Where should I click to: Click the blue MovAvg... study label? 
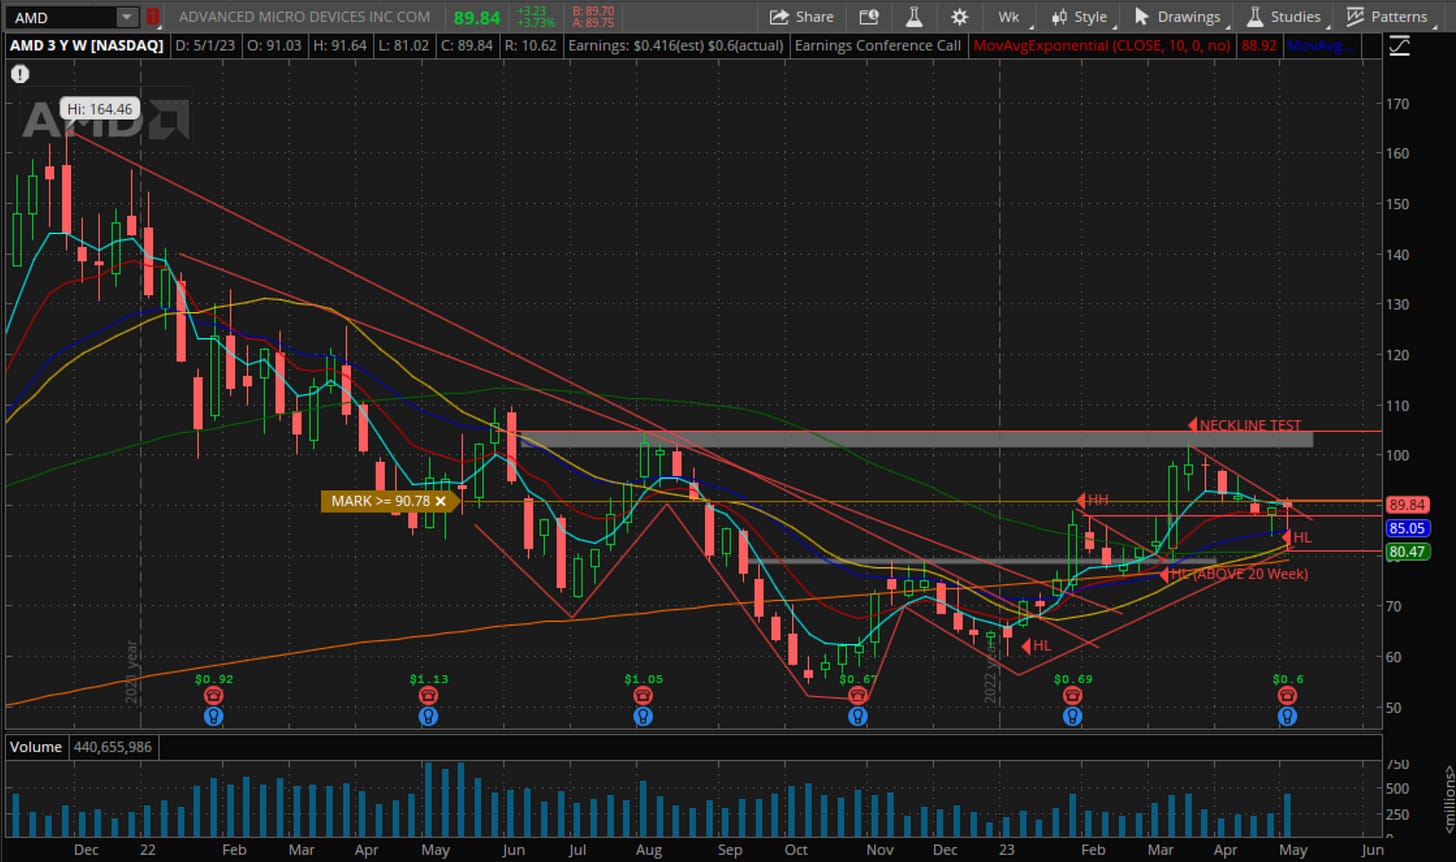1320,45
